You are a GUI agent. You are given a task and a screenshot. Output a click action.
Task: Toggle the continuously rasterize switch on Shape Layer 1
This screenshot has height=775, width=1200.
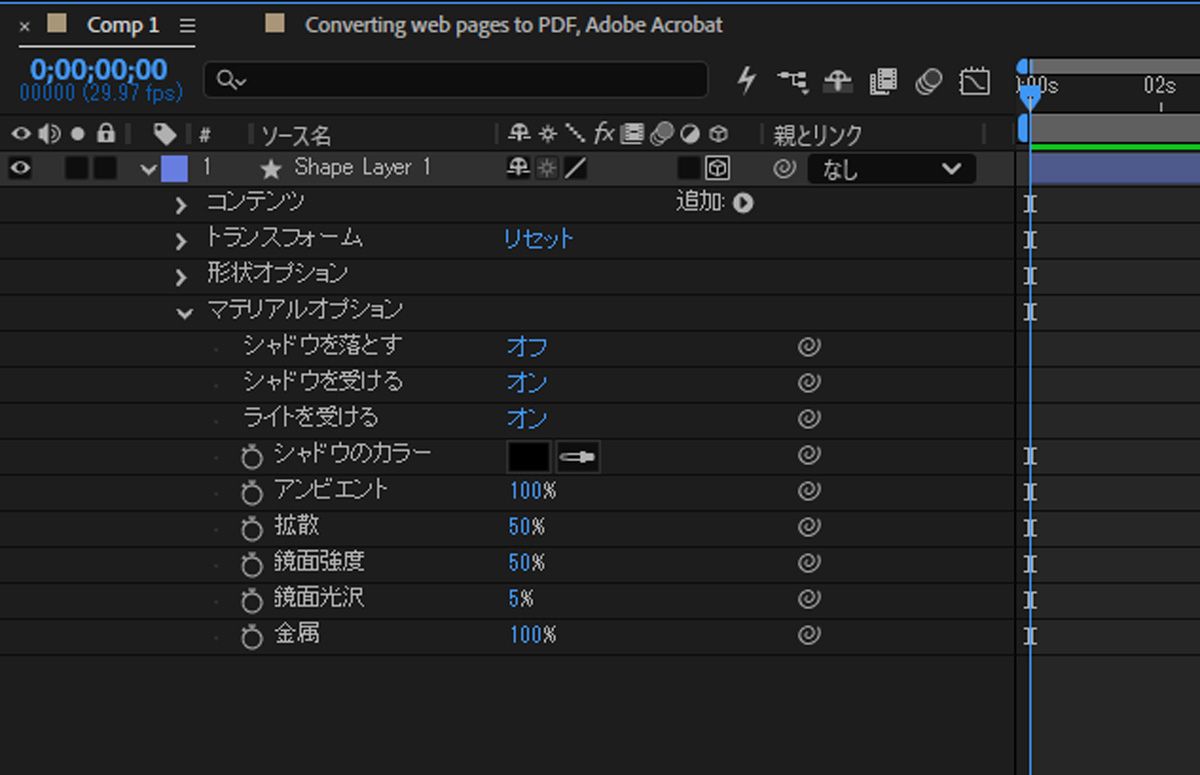tap(547, 169)
